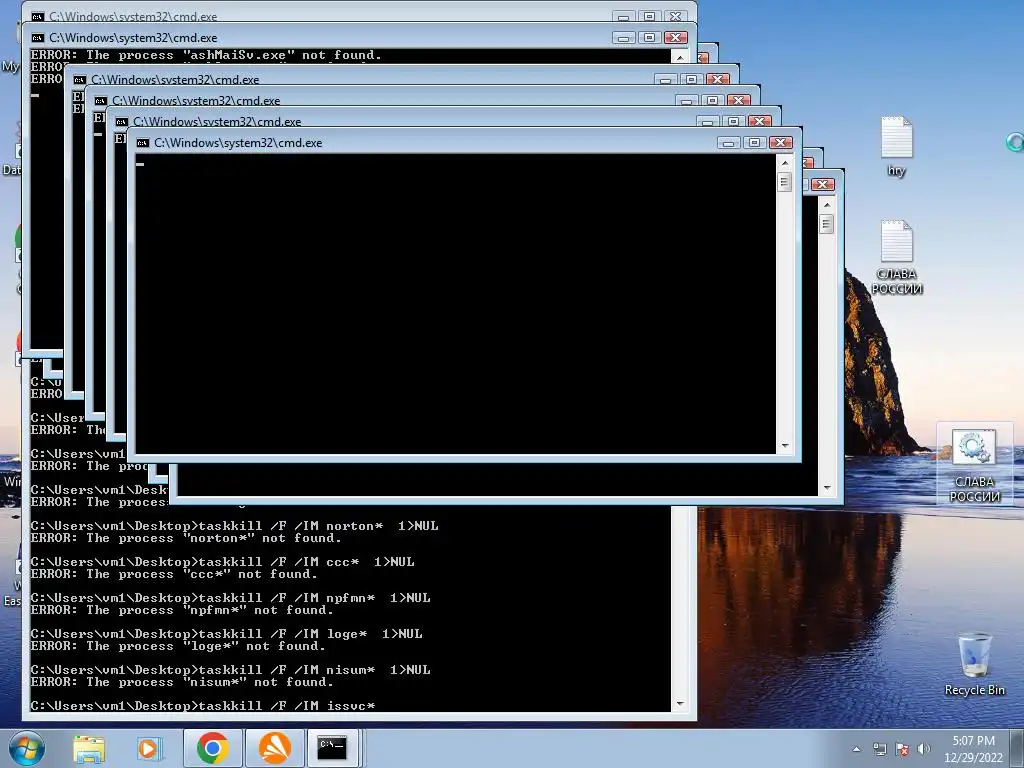The width and height of the screenshot is (1024, 768).
Task: Open Avast antivirus from the taskbar
Action: coord(275,748)
